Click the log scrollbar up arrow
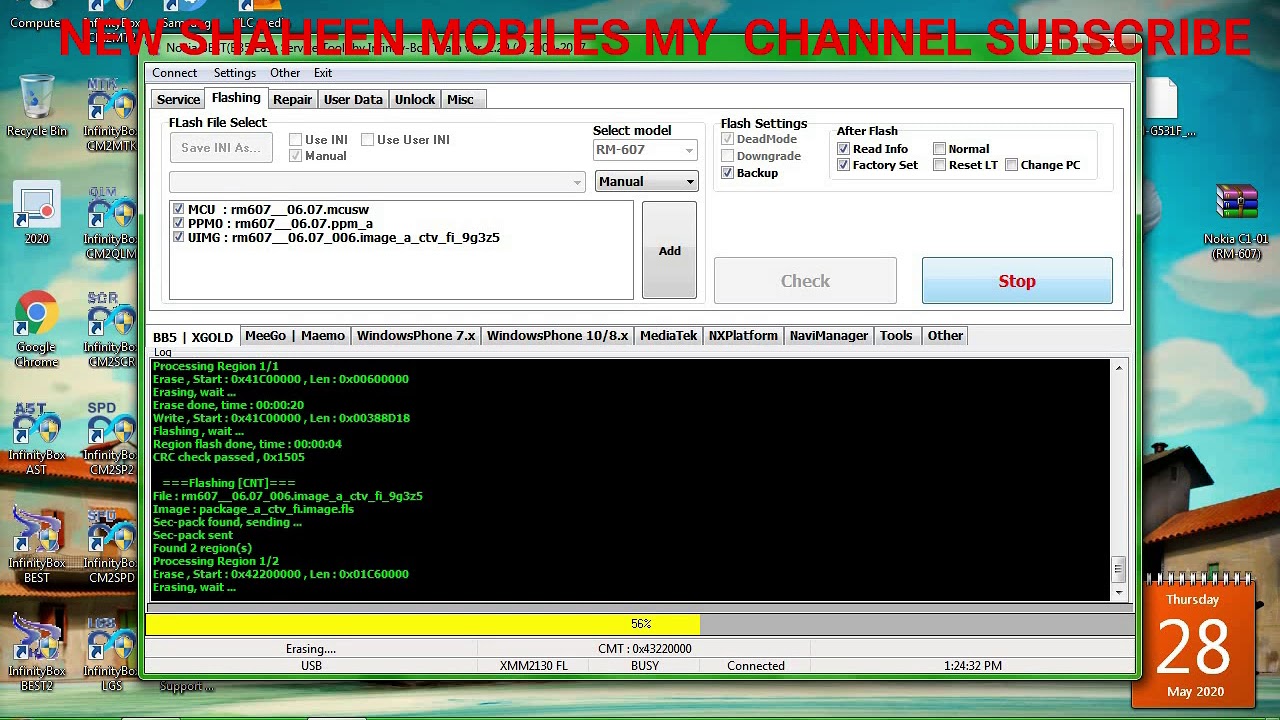Viewport: 1280px width, 720px height. click(1118, 368)
